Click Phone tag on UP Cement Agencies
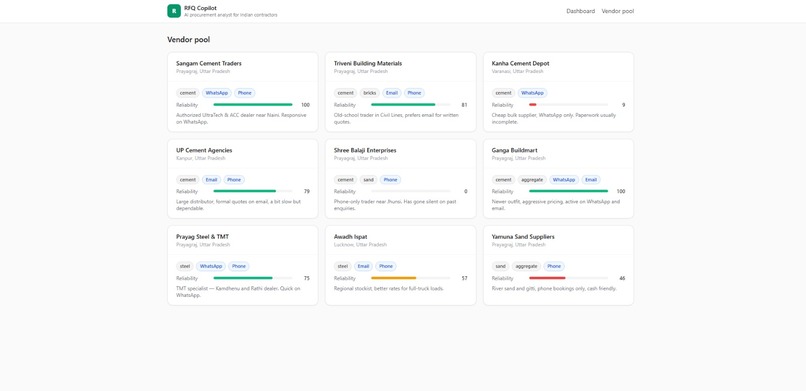 (x=234, y=180)
